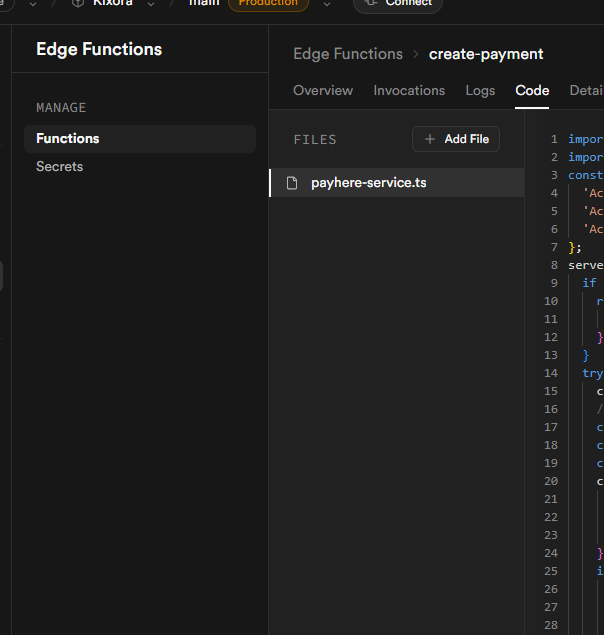Expand the project selector chevron beside Kixora

pyautogui.click(x=151, y=4)
